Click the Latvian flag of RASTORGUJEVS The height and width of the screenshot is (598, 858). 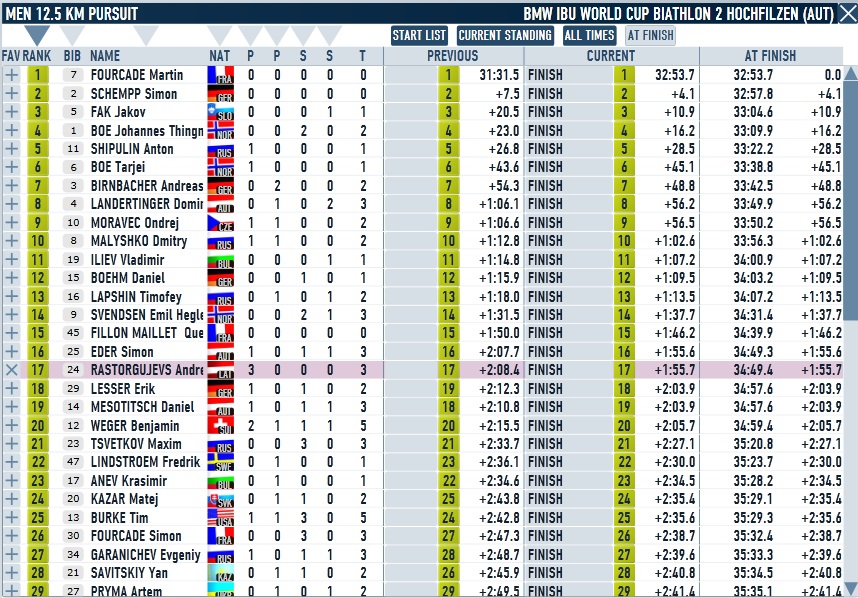[x=221, y=370]
